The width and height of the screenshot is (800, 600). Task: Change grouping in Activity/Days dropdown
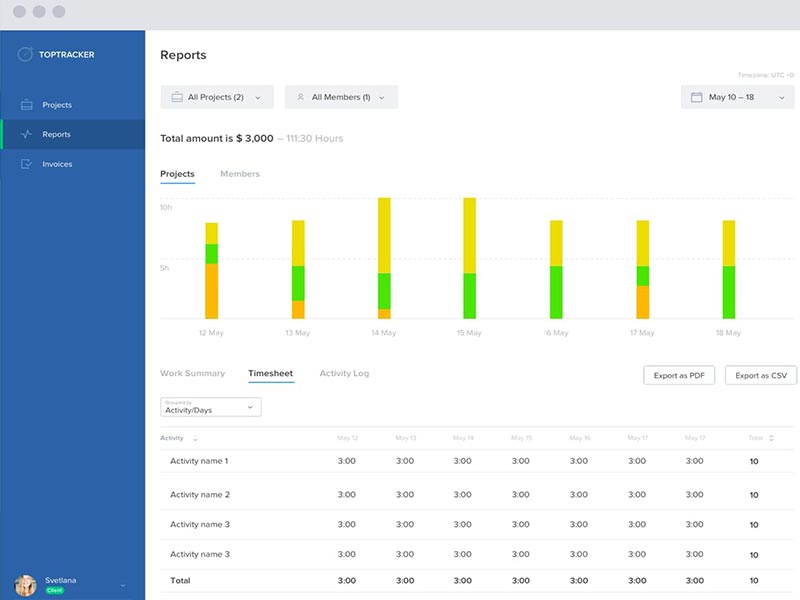211,407
